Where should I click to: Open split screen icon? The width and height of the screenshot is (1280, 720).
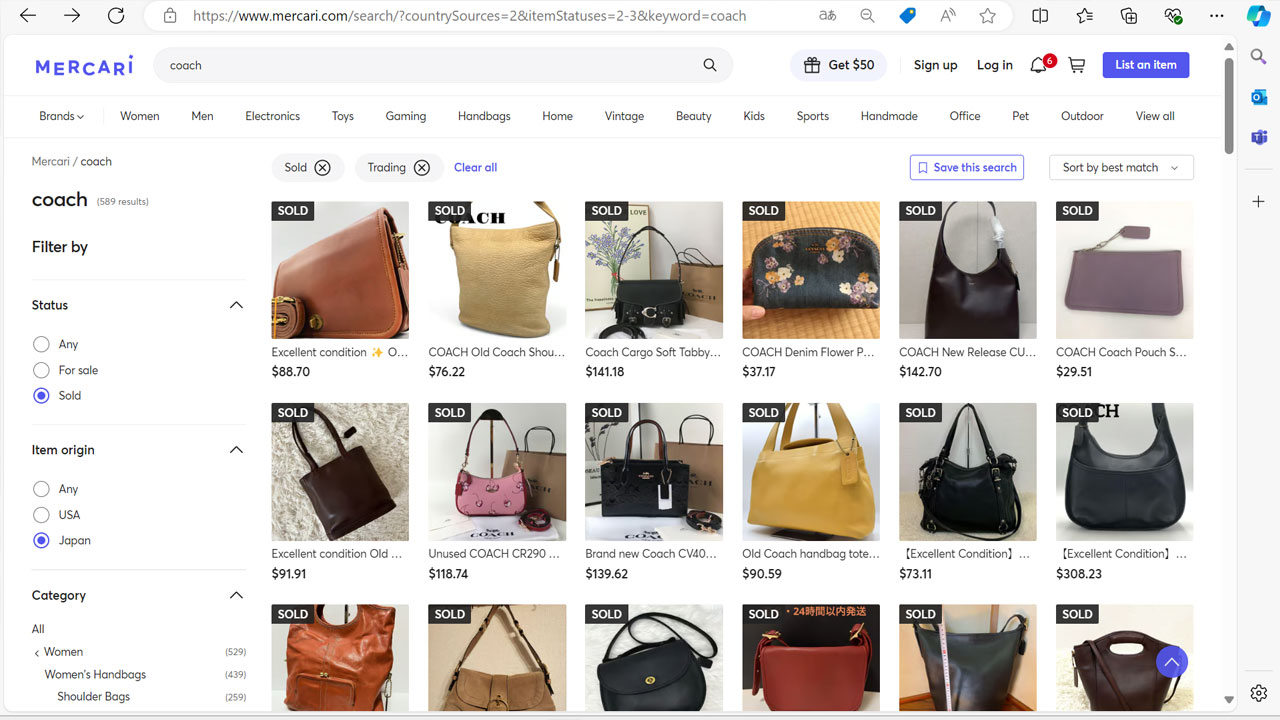coord(1040,16)
